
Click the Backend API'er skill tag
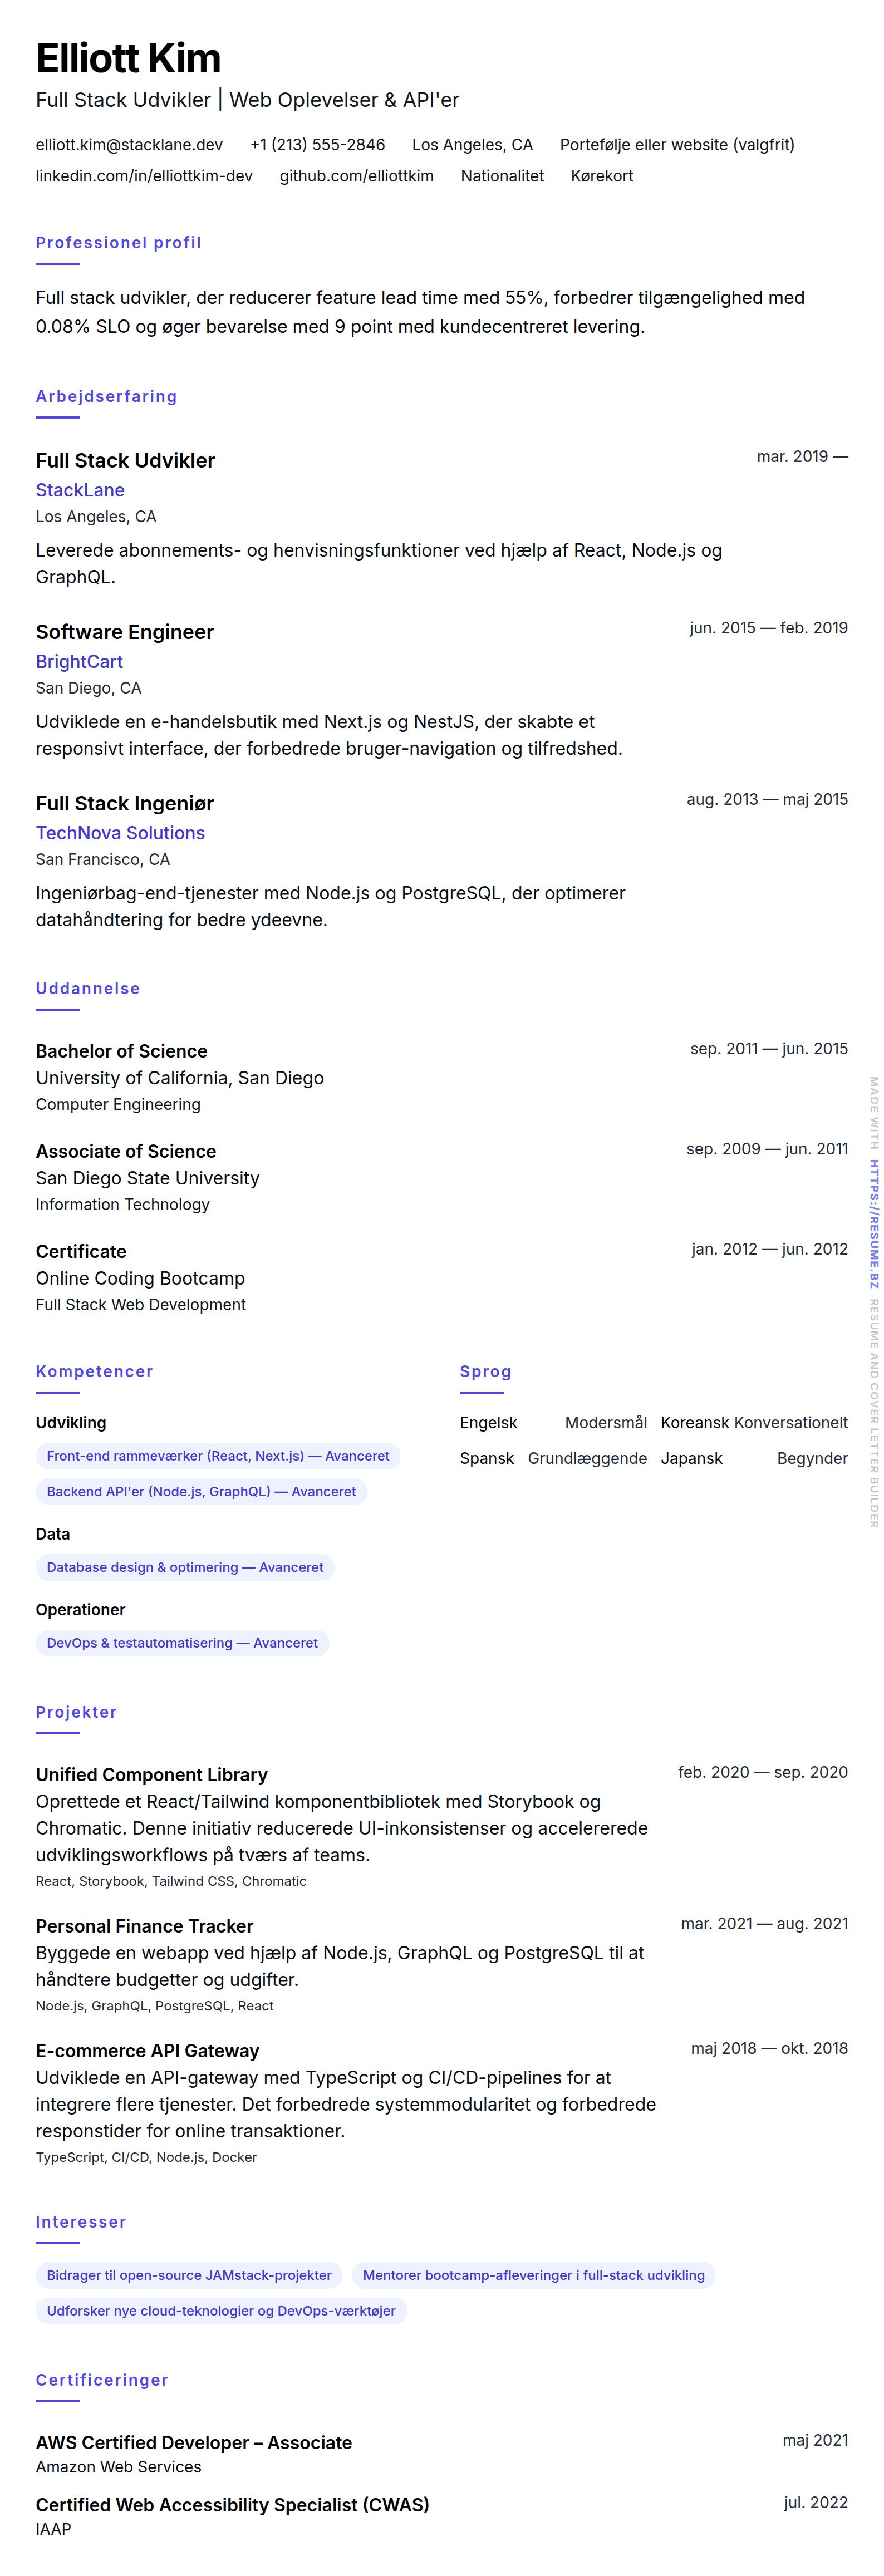click(x=201, y=1491)
